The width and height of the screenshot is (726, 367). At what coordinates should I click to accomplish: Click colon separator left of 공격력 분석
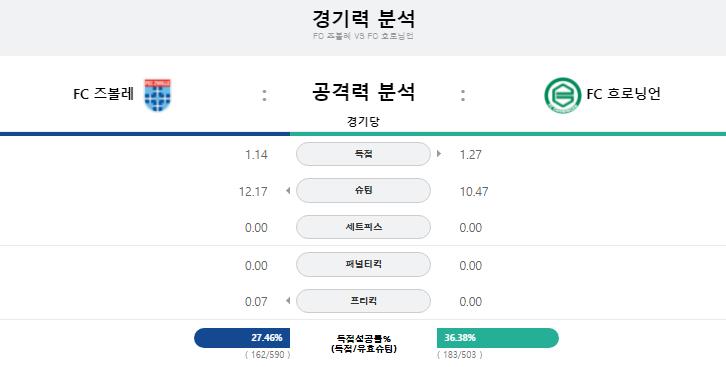(264, 95)
